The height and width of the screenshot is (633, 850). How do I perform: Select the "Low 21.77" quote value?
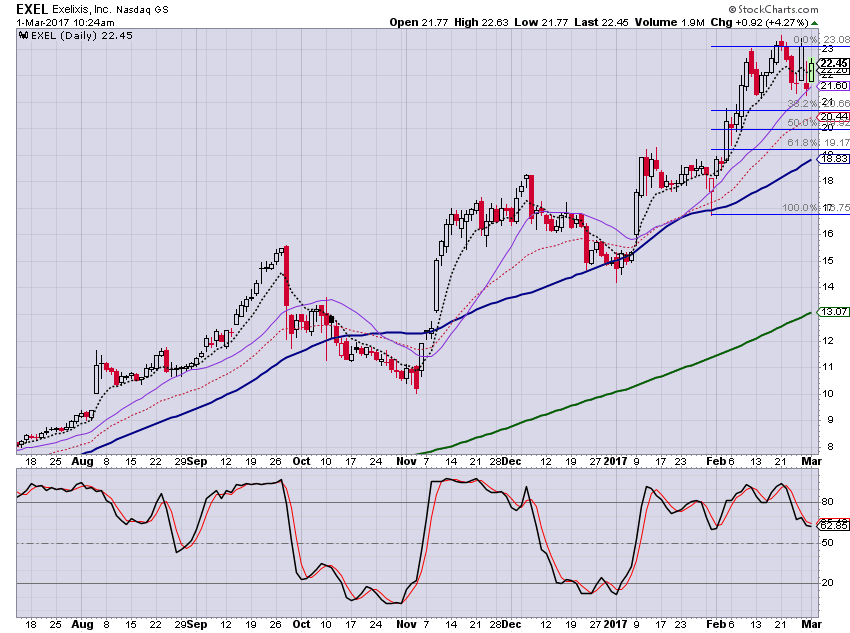click(541, 23)
